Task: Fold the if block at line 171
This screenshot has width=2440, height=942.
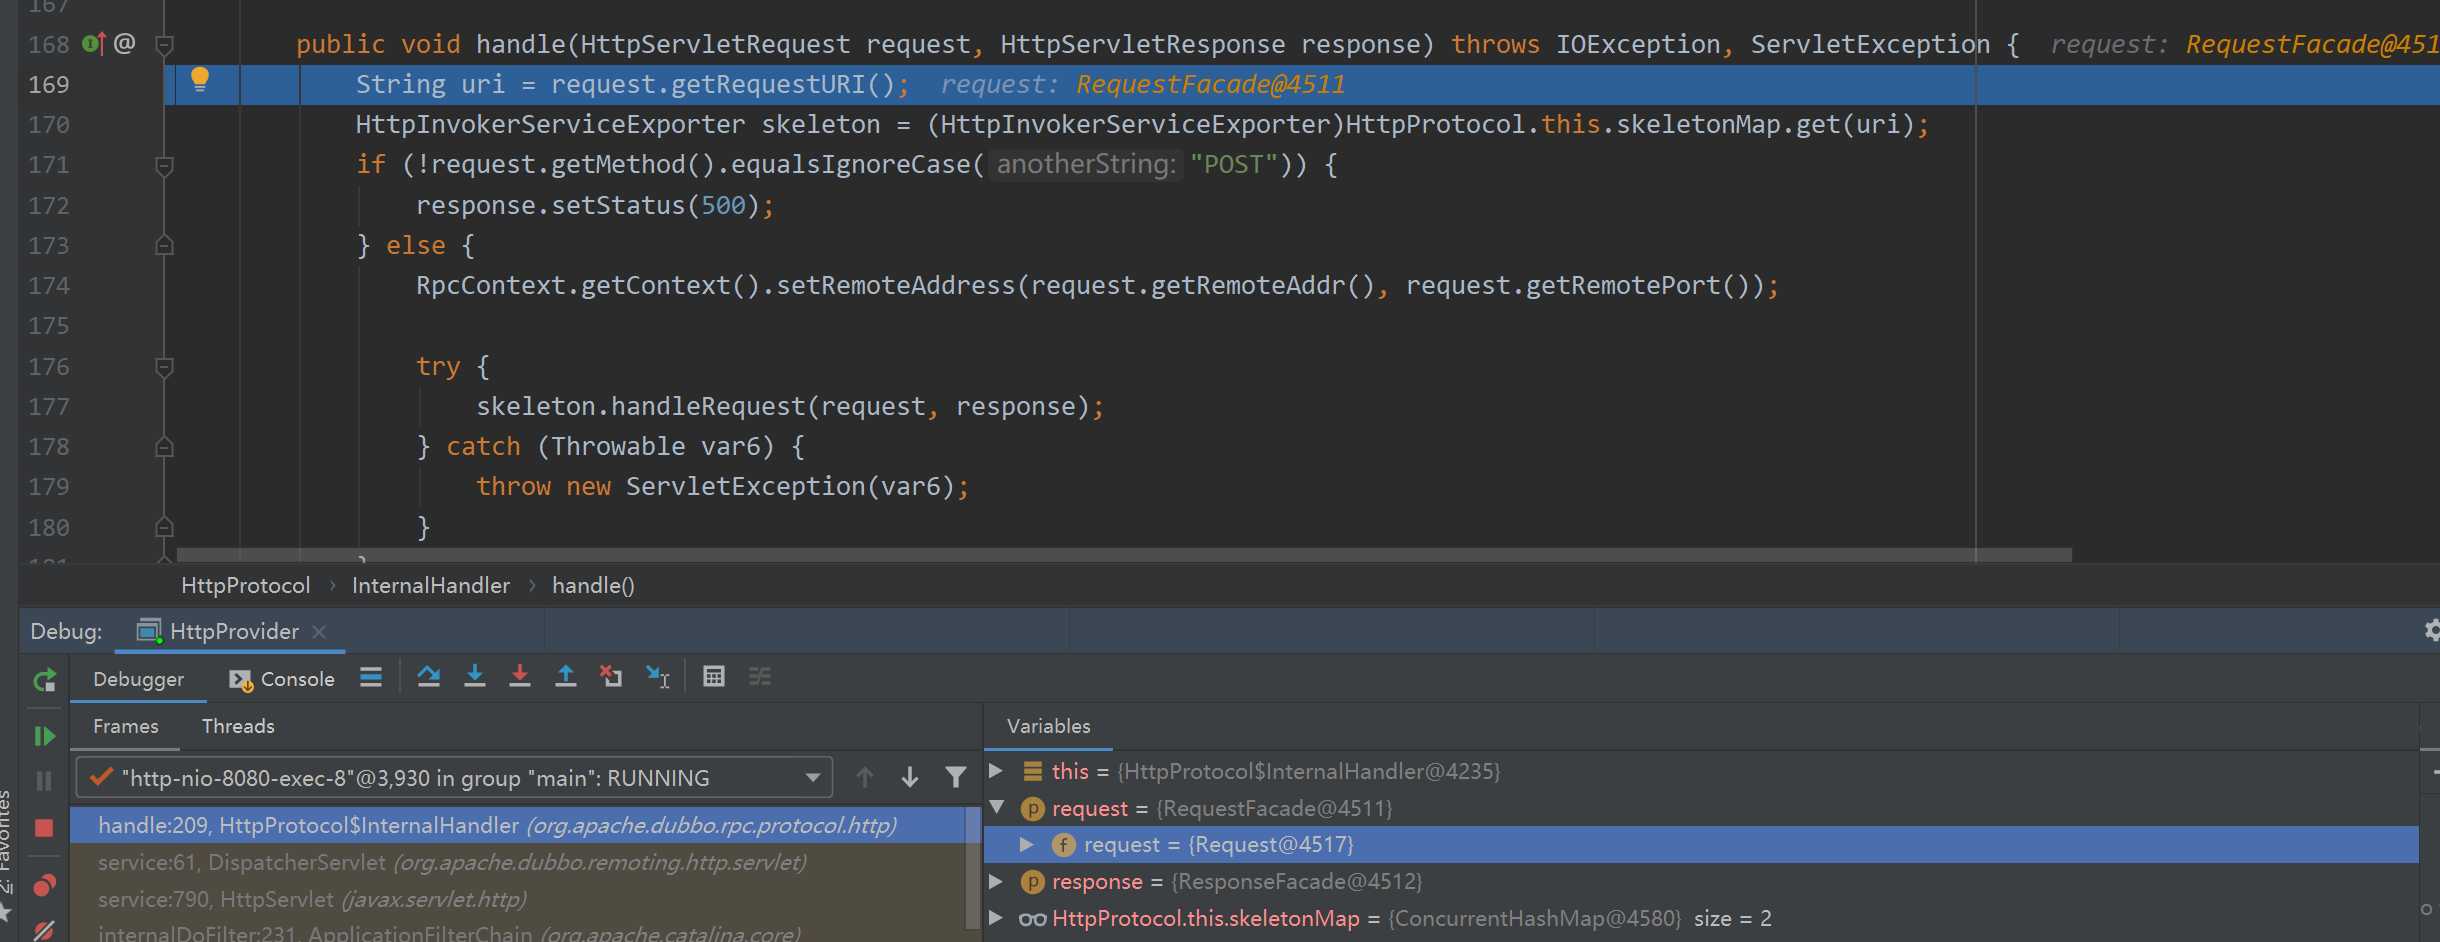Action: [x=165, y=165]
